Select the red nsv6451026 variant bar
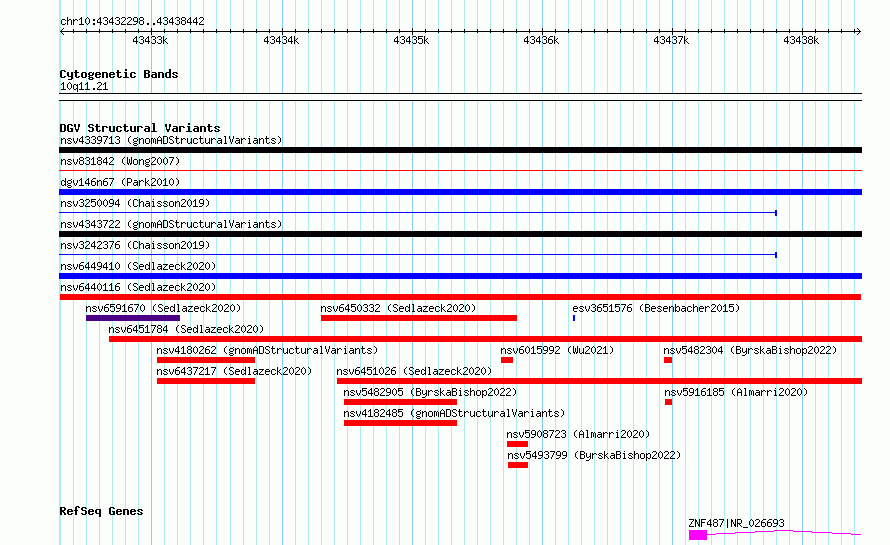The width and height of the screenshot is (890, 545). pos(599,381)
